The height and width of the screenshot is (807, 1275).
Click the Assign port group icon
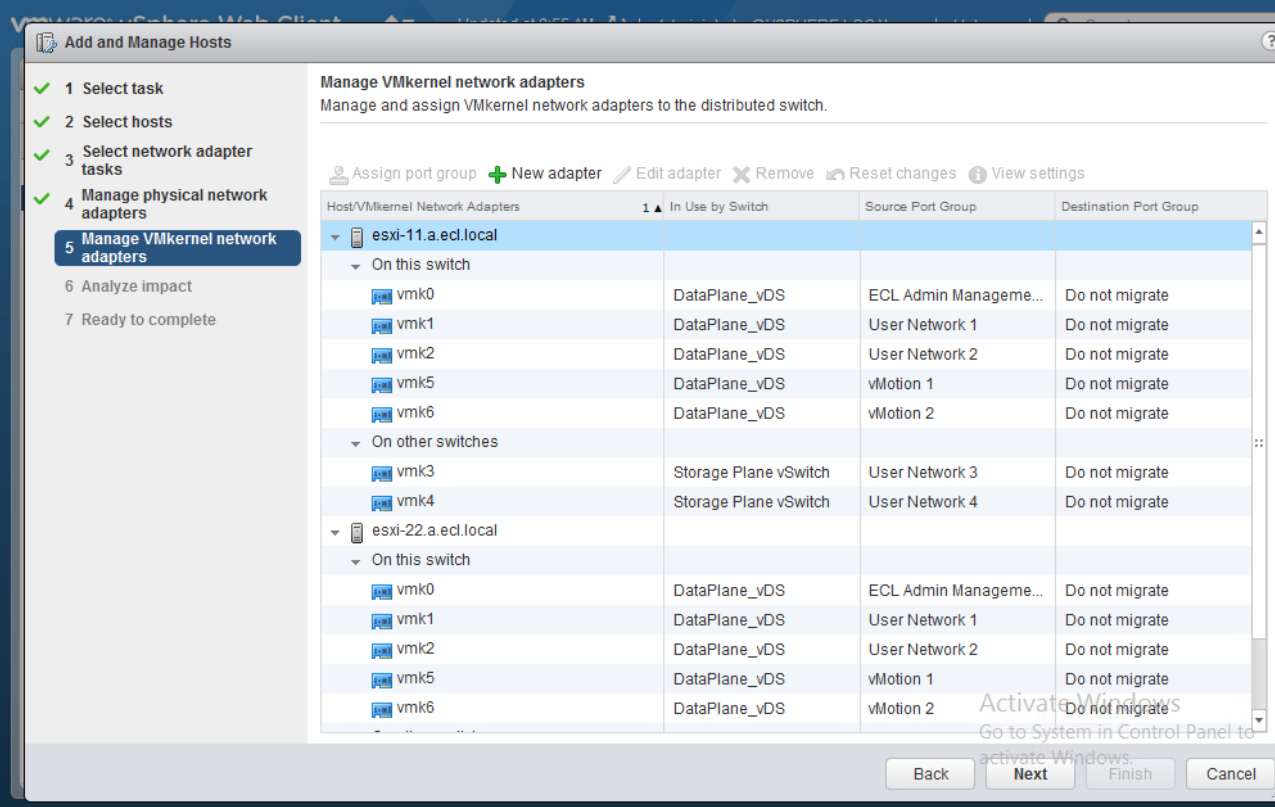pyautogui.click(x=339, y=174)
